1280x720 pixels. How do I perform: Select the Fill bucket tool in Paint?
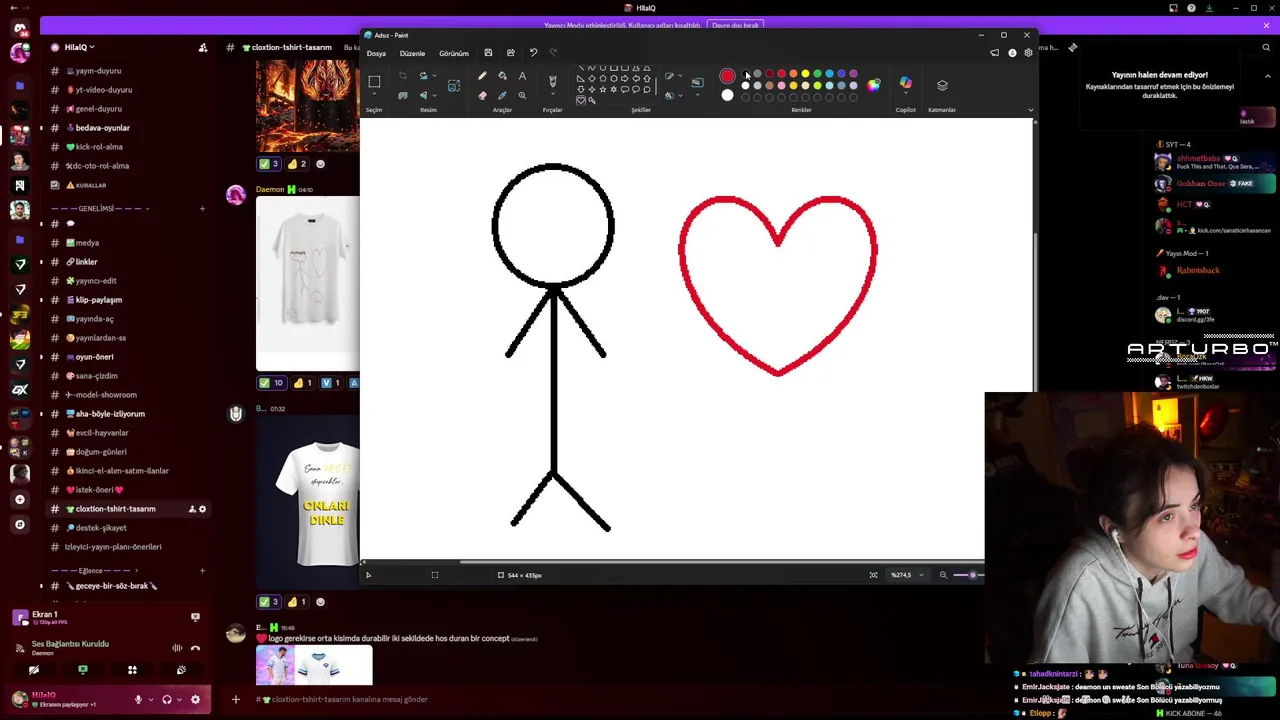(x=502, y=76)
